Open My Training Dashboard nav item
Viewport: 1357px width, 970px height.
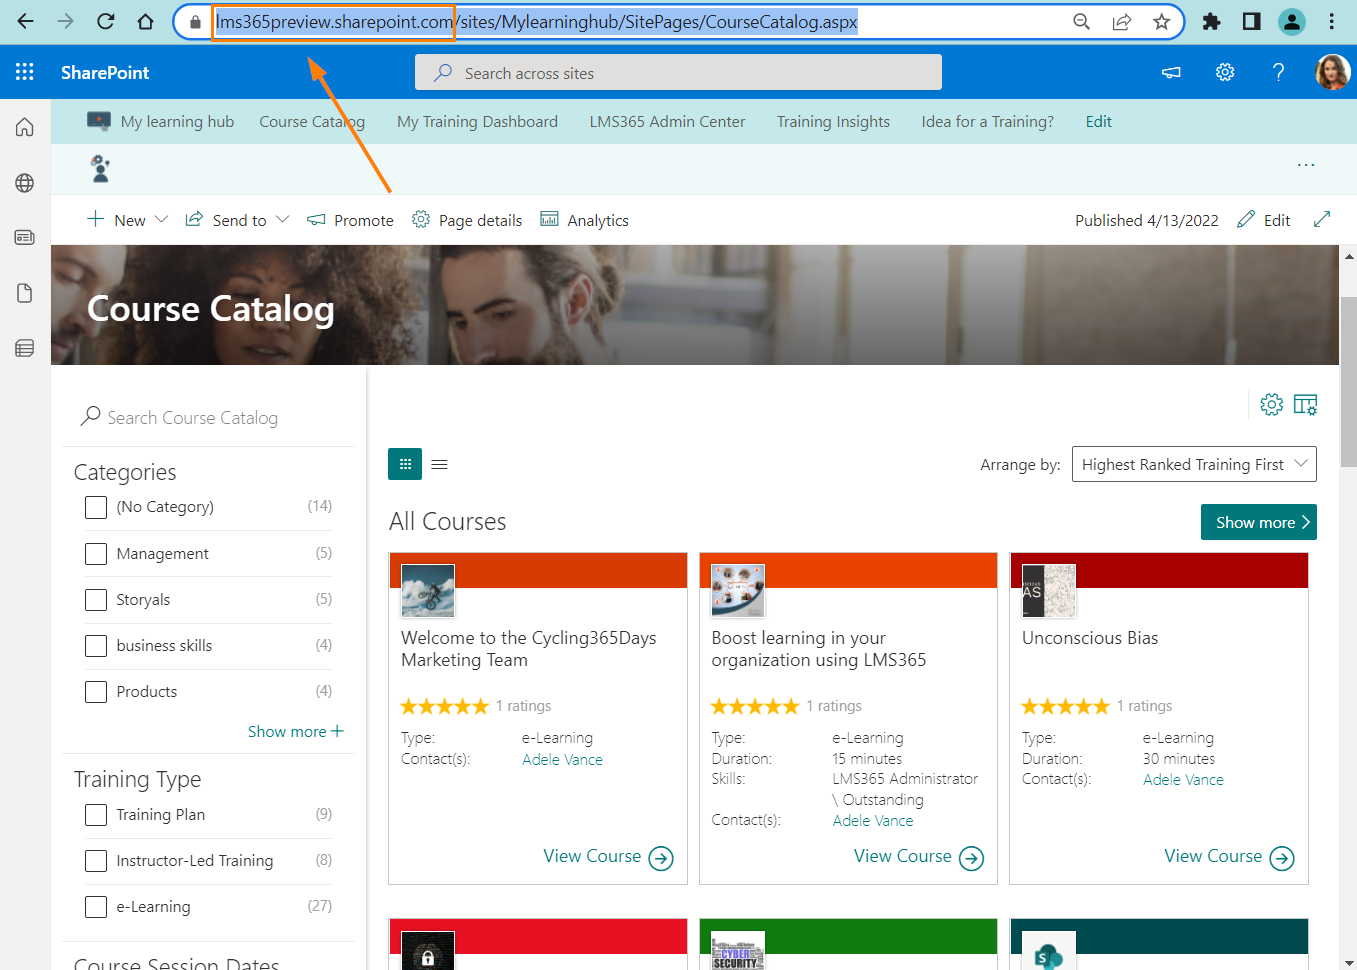477,121
